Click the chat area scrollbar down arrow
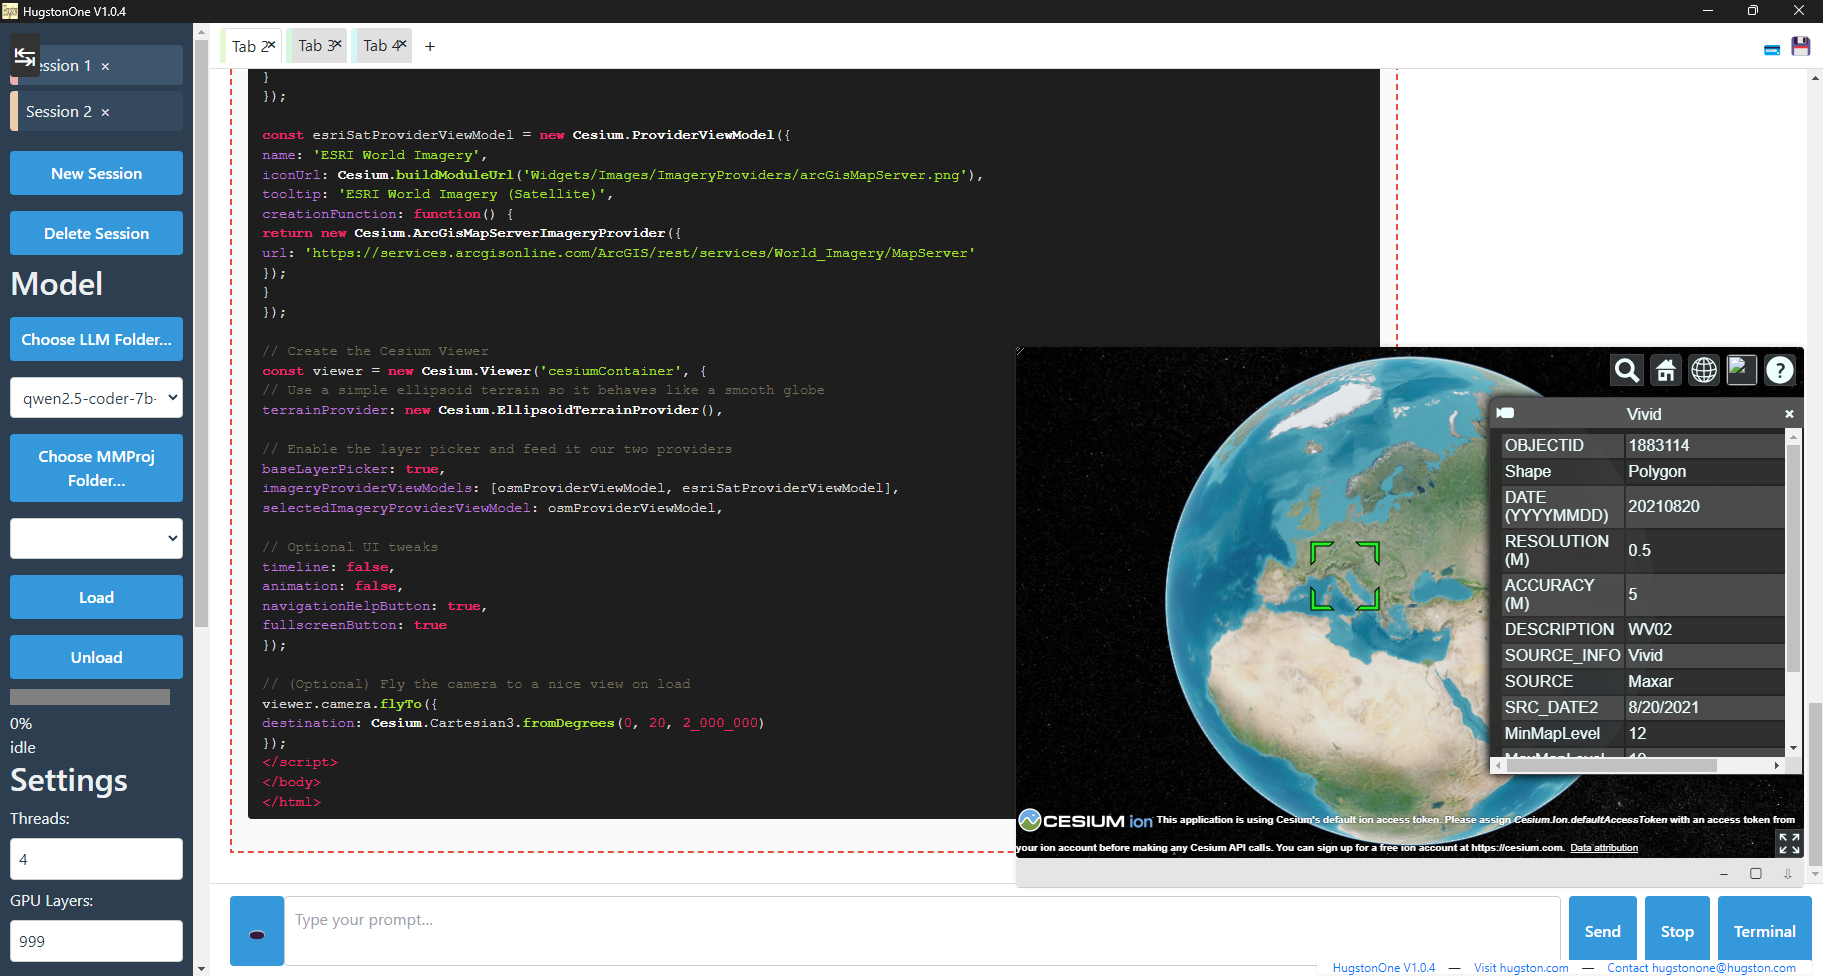 [1815, 875]
